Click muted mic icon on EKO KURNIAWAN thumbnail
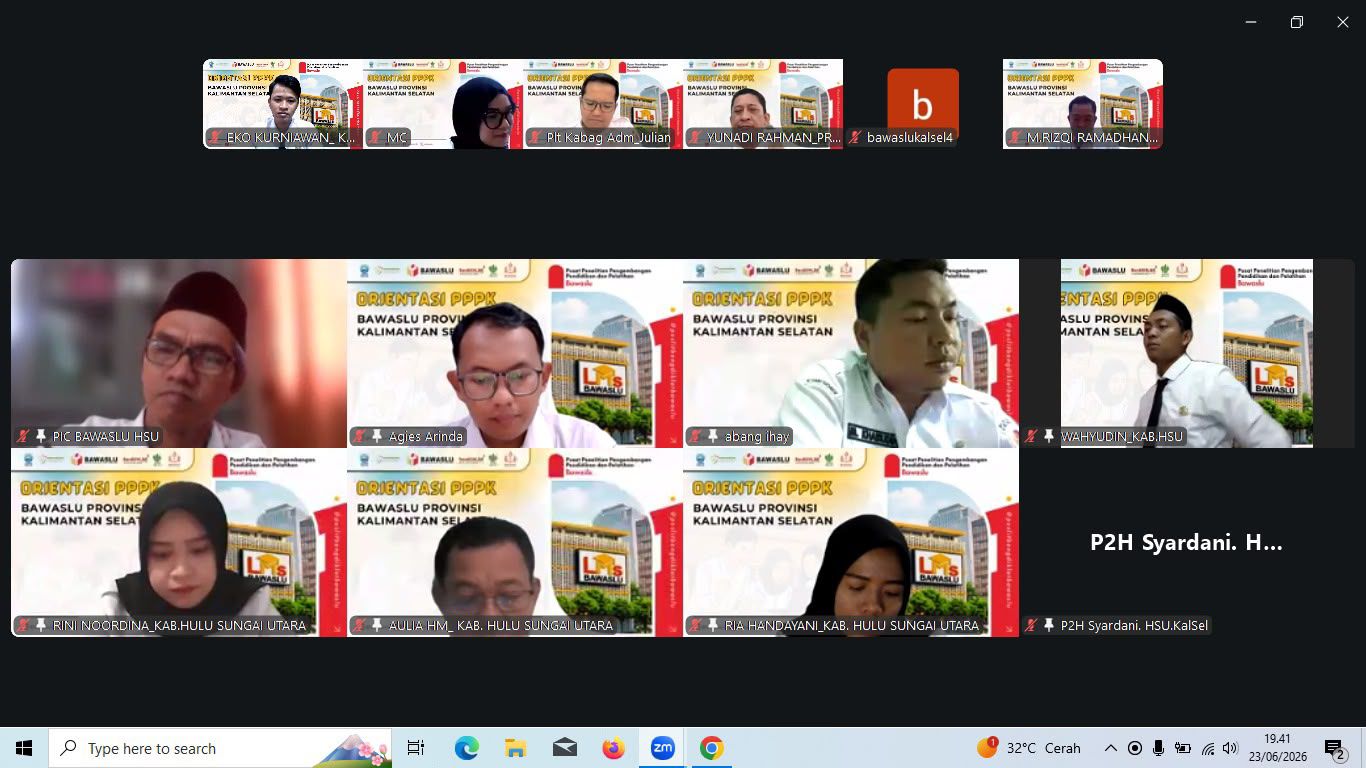1366x768 pixels. tap(215, 138)
